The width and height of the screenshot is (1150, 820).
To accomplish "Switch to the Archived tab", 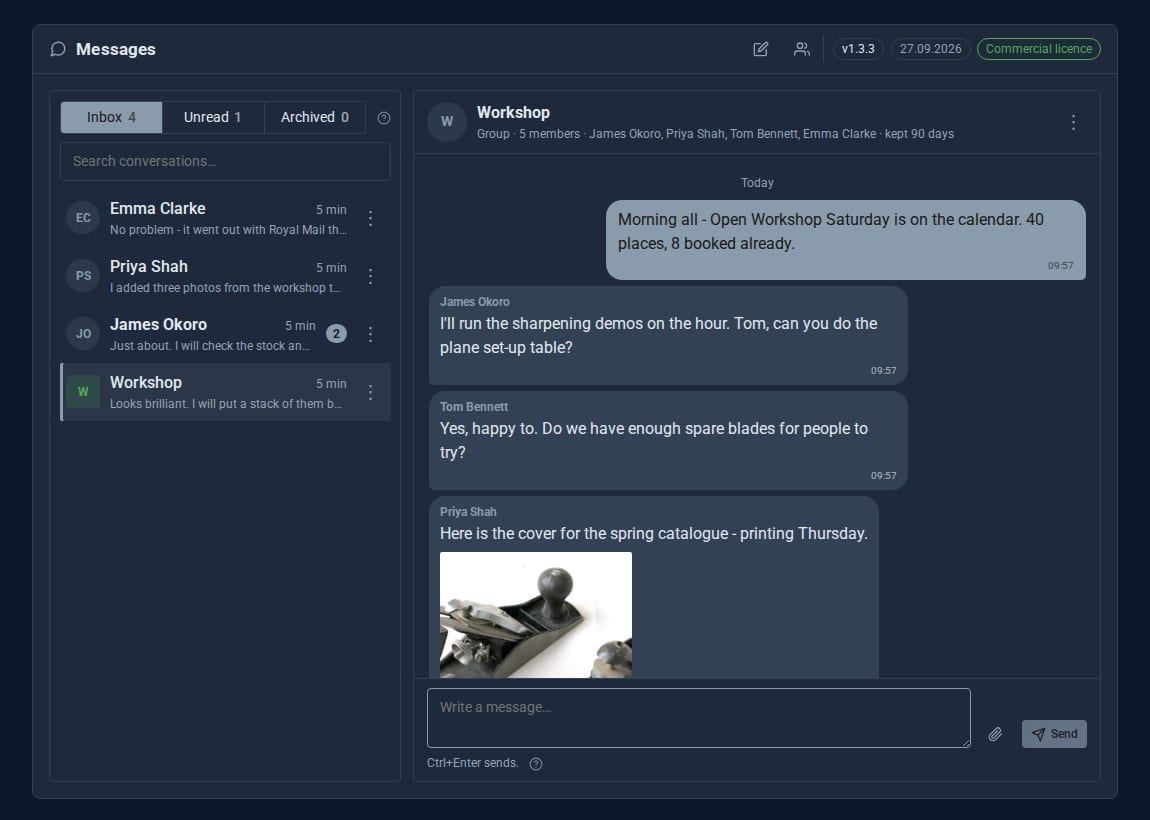I will coord(315,117).
